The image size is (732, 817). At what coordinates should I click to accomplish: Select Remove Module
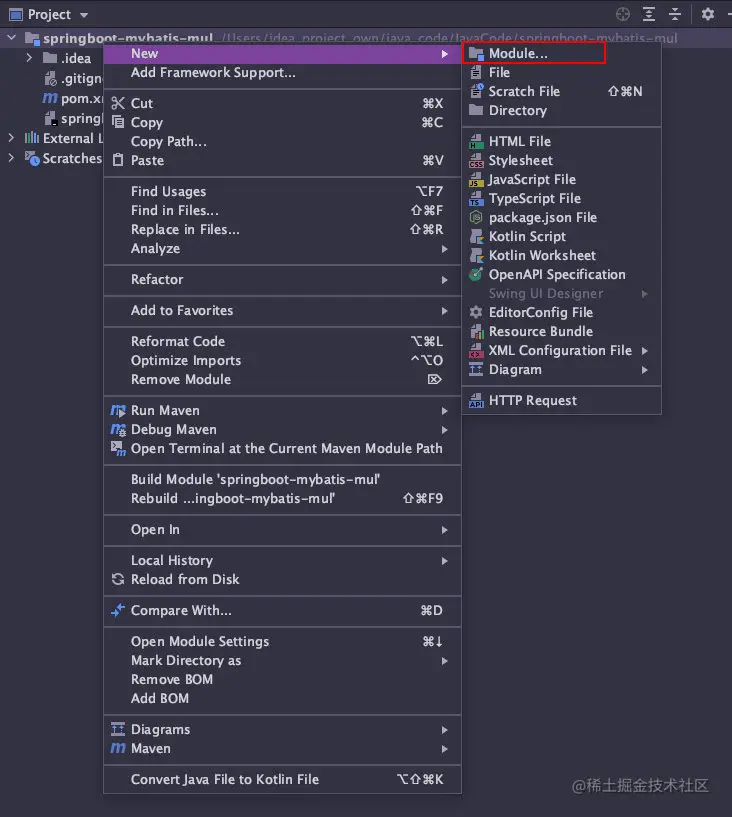tap(282, 379)
